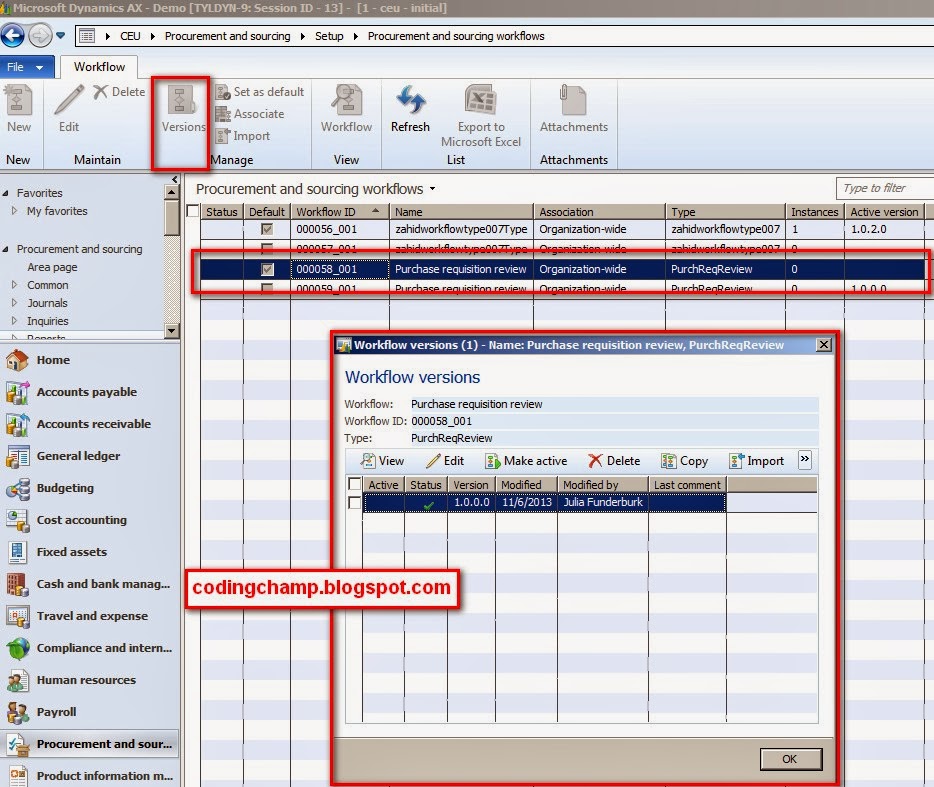Check the checkbox for version 1.0.0.0
Image resolution: width=934 pixels, height=787 pixels.
pos(355,502)
